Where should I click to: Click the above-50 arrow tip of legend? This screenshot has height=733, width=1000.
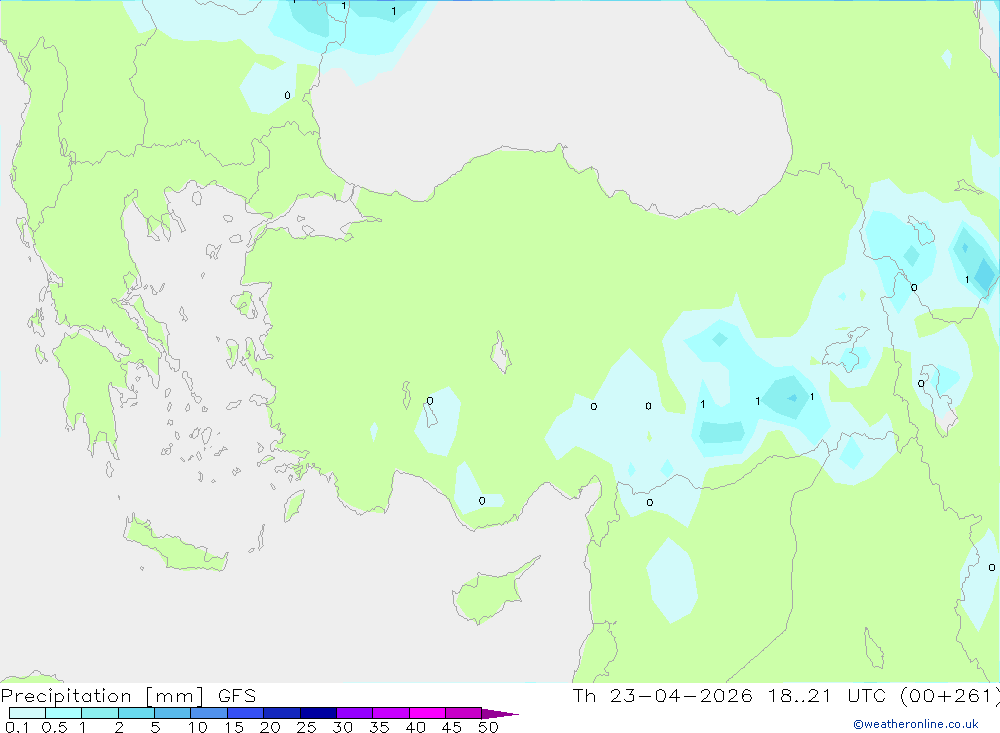(500, 713)
